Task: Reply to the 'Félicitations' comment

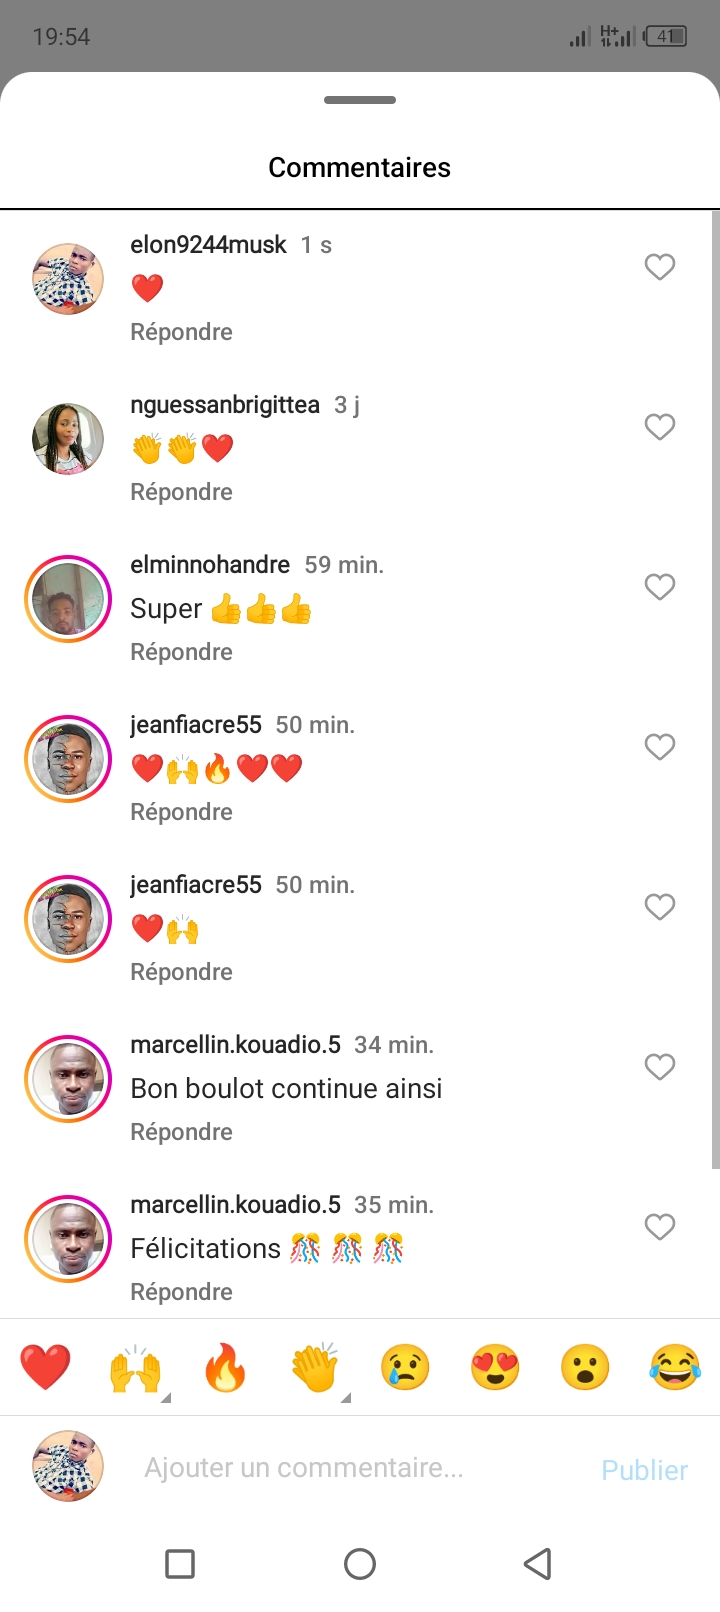Action: point(181,1292)
